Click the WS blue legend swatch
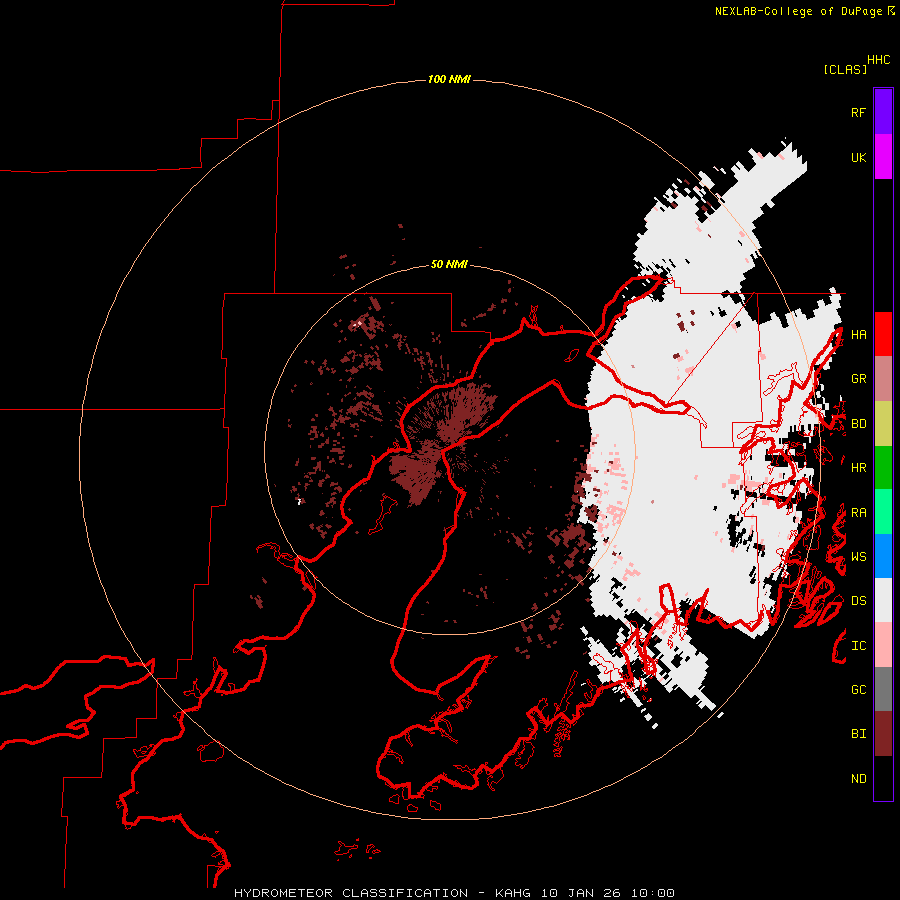 point(883,556)
